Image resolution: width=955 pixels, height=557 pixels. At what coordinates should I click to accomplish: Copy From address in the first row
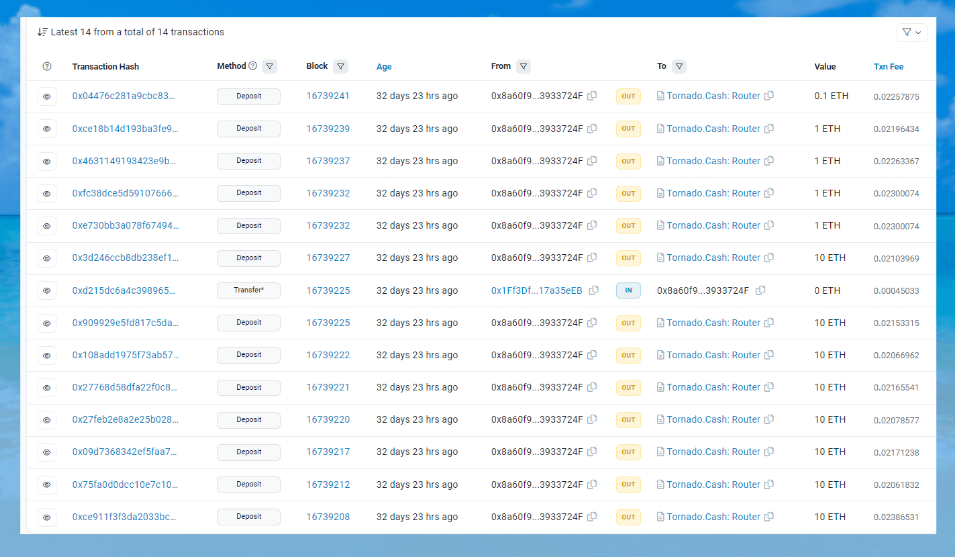pos(593,96)
